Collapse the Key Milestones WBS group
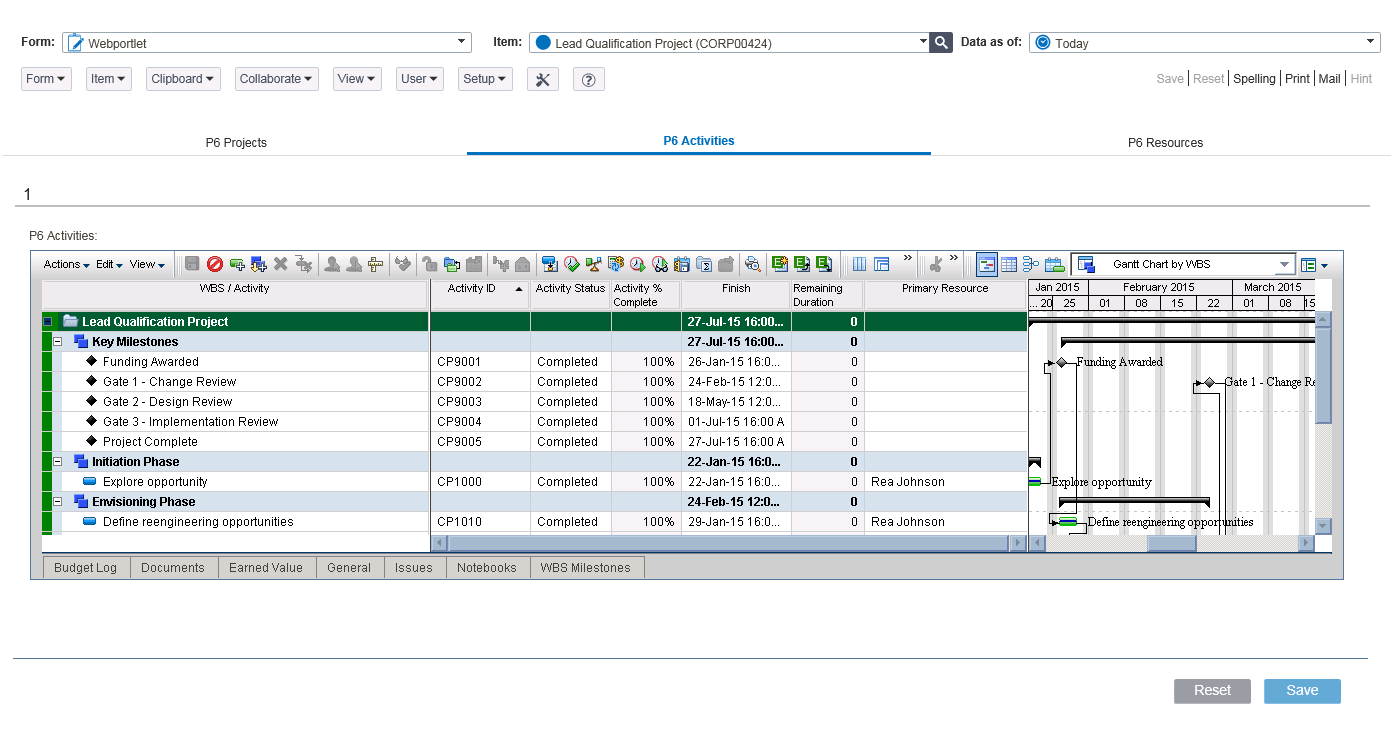1391x732 pixels. point(57,342)
